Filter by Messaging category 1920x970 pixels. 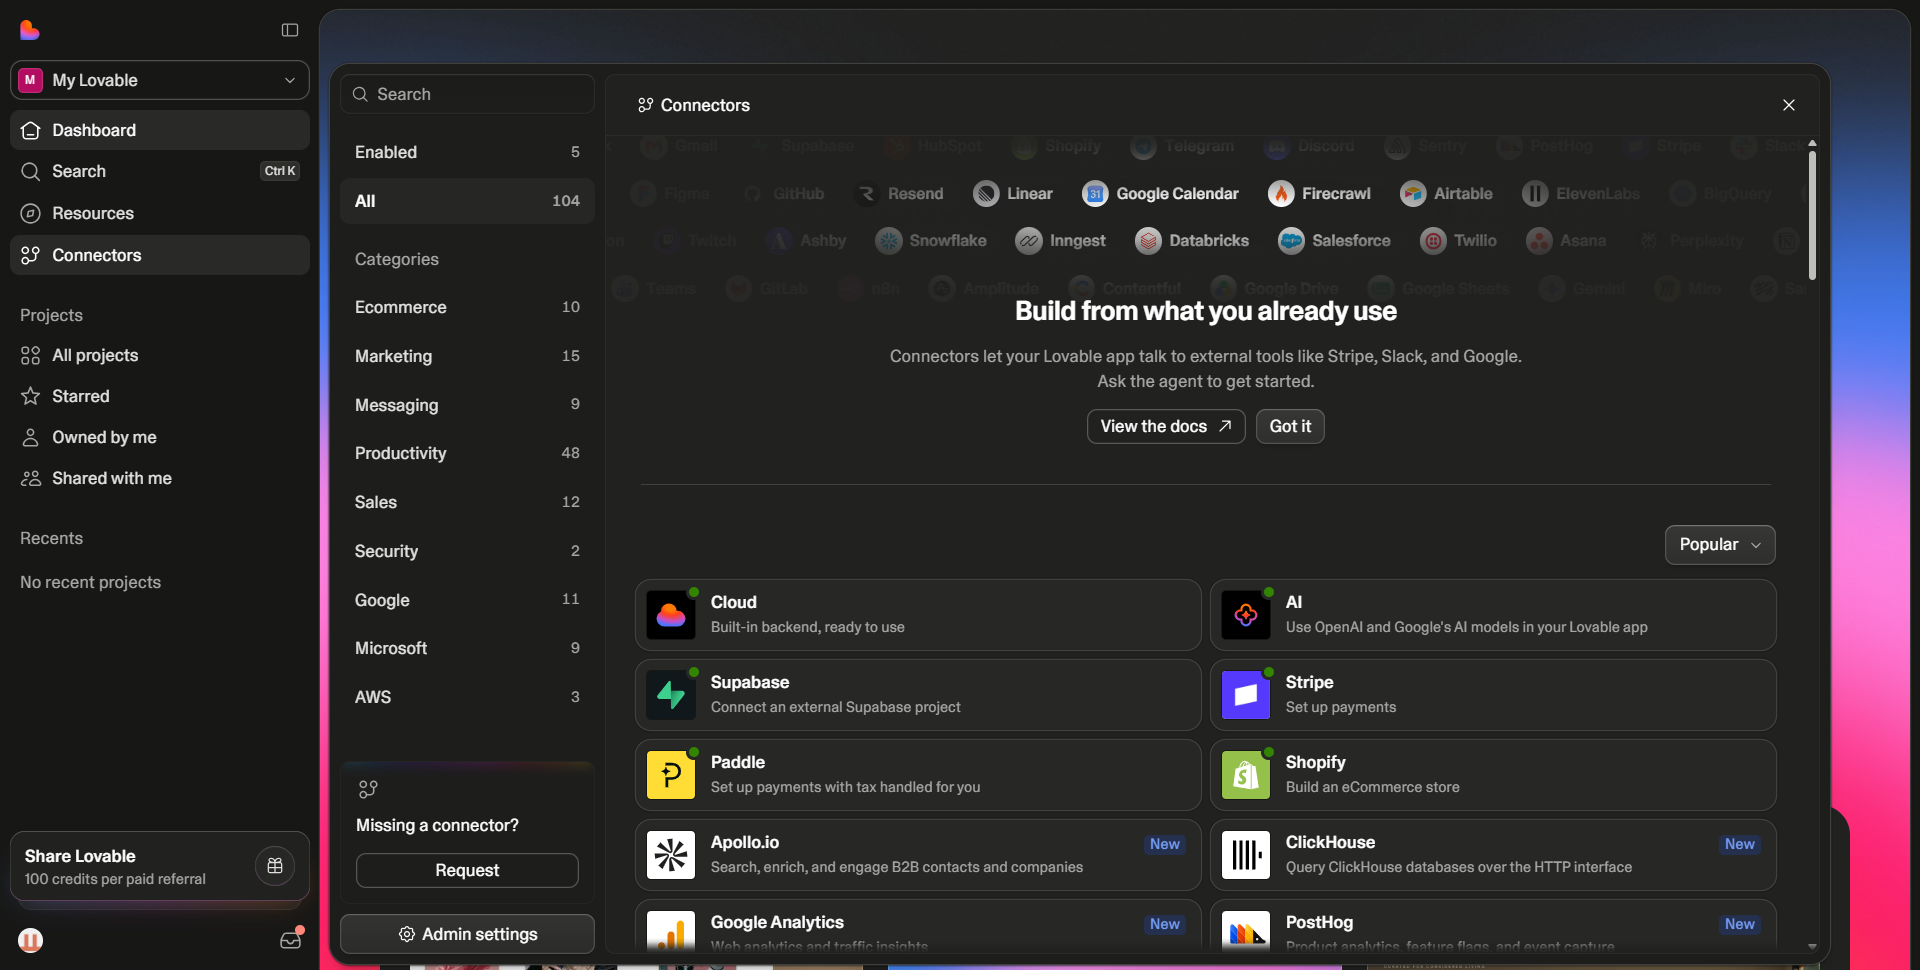pos(467,405)
